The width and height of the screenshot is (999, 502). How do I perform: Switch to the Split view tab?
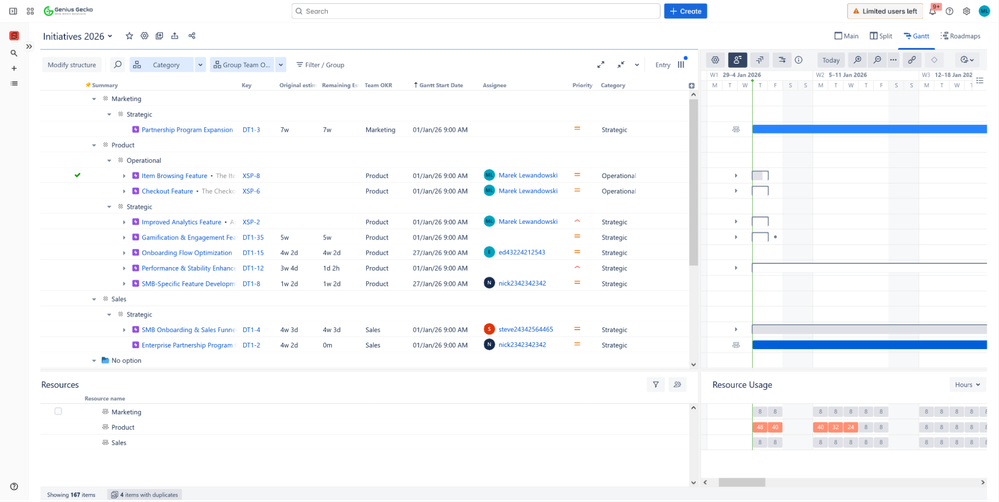pos(881,36)
